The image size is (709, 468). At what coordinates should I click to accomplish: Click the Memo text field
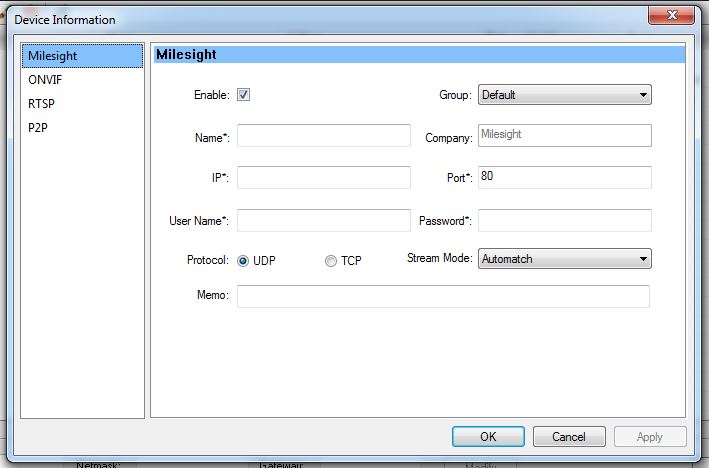coord(442,296)
